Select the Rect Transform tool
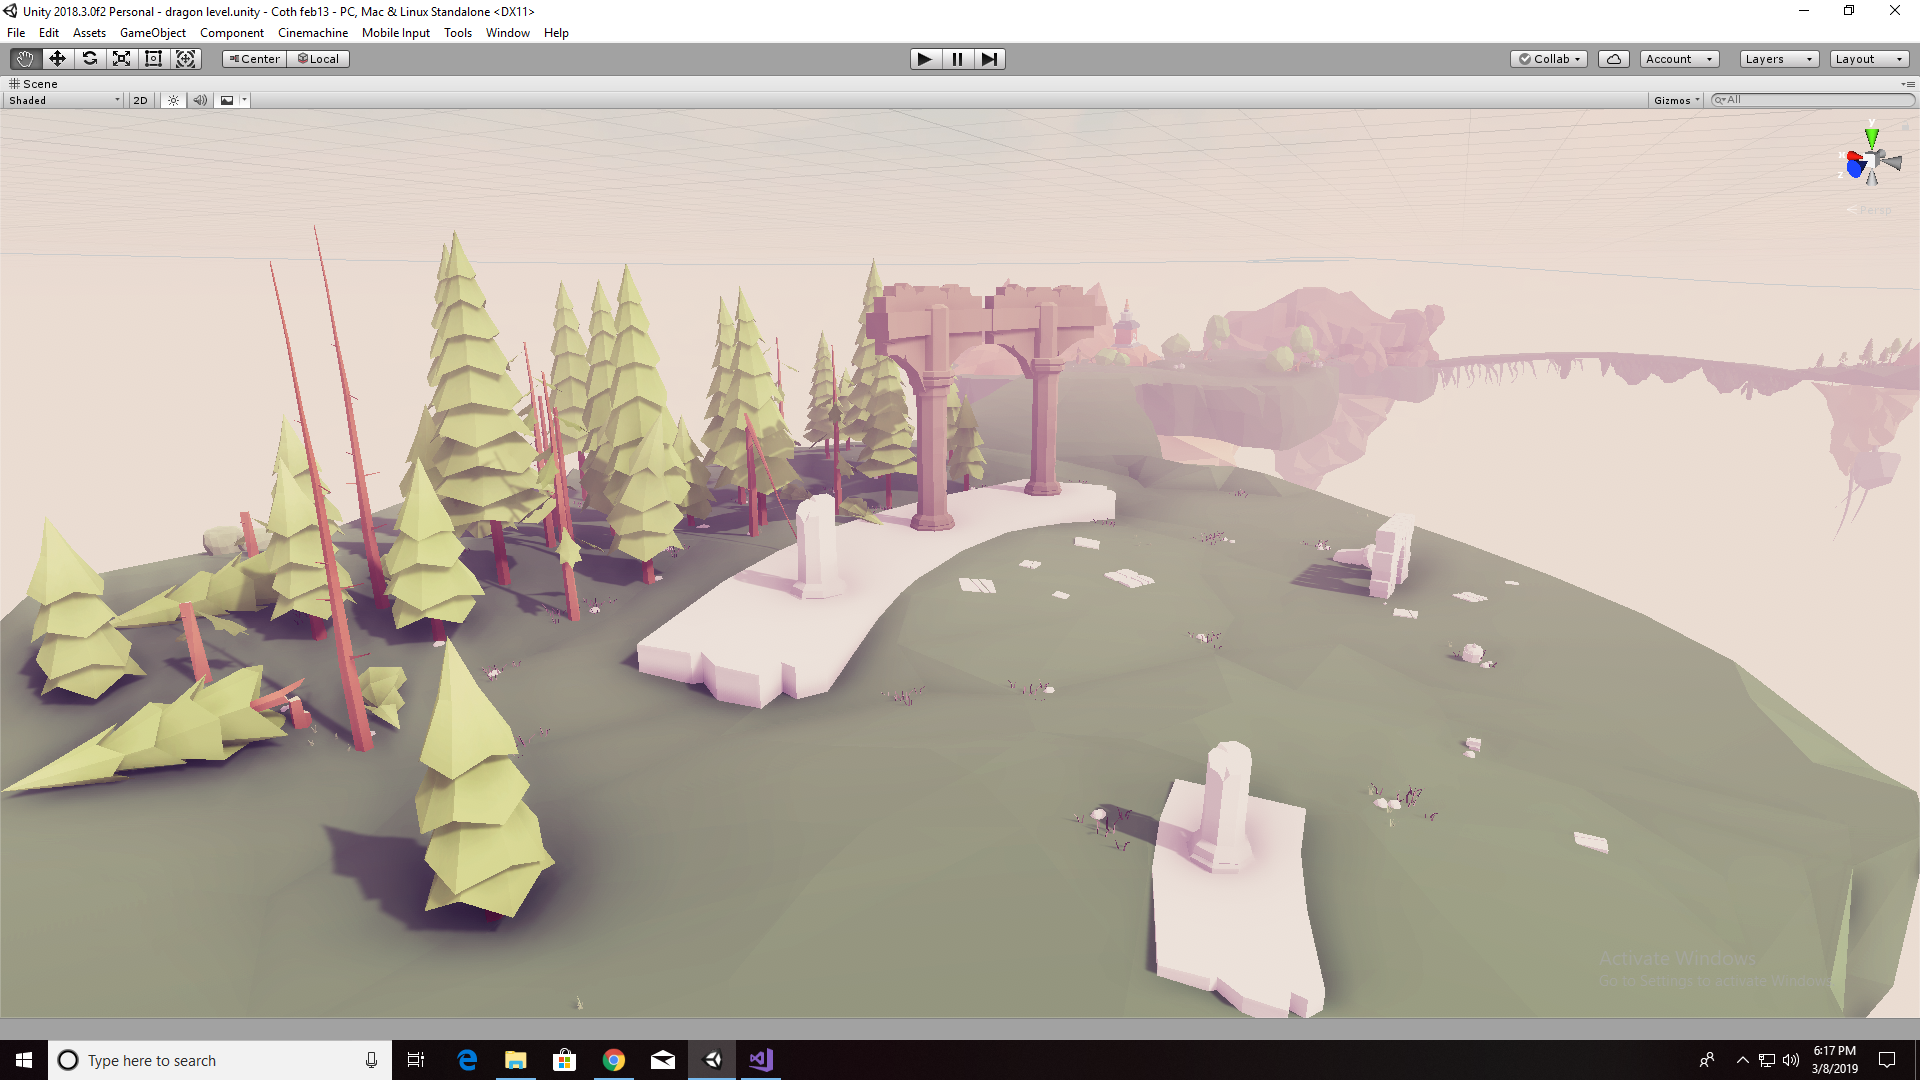Viewport: 1920px width, 1080px height. tap(154, 59)
